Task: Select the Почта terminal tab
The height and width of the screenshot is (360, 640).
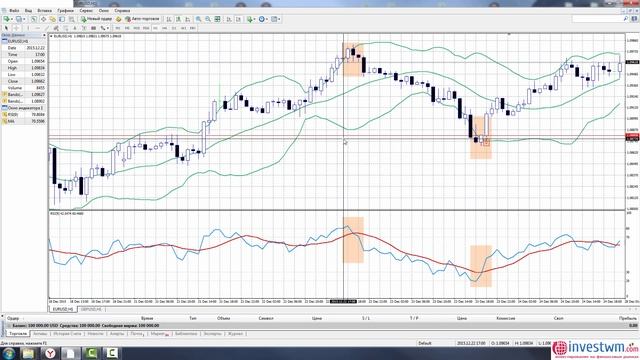Action: click(x=136, y=334)
